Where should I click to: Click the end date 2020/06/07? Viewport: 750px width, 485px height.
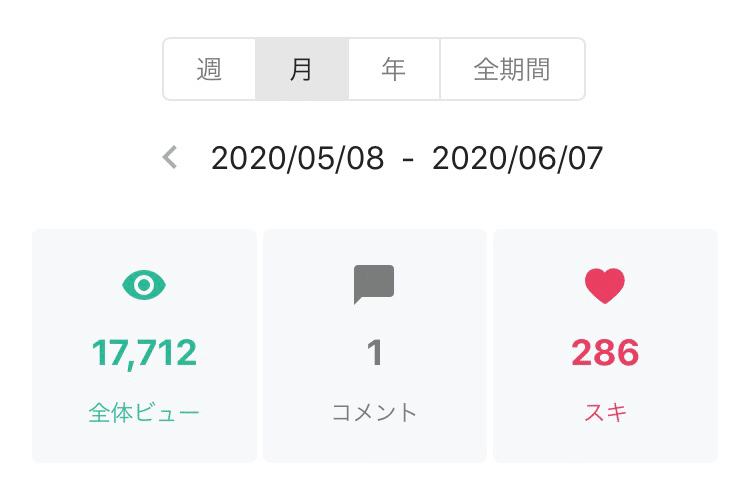(517, 158)
